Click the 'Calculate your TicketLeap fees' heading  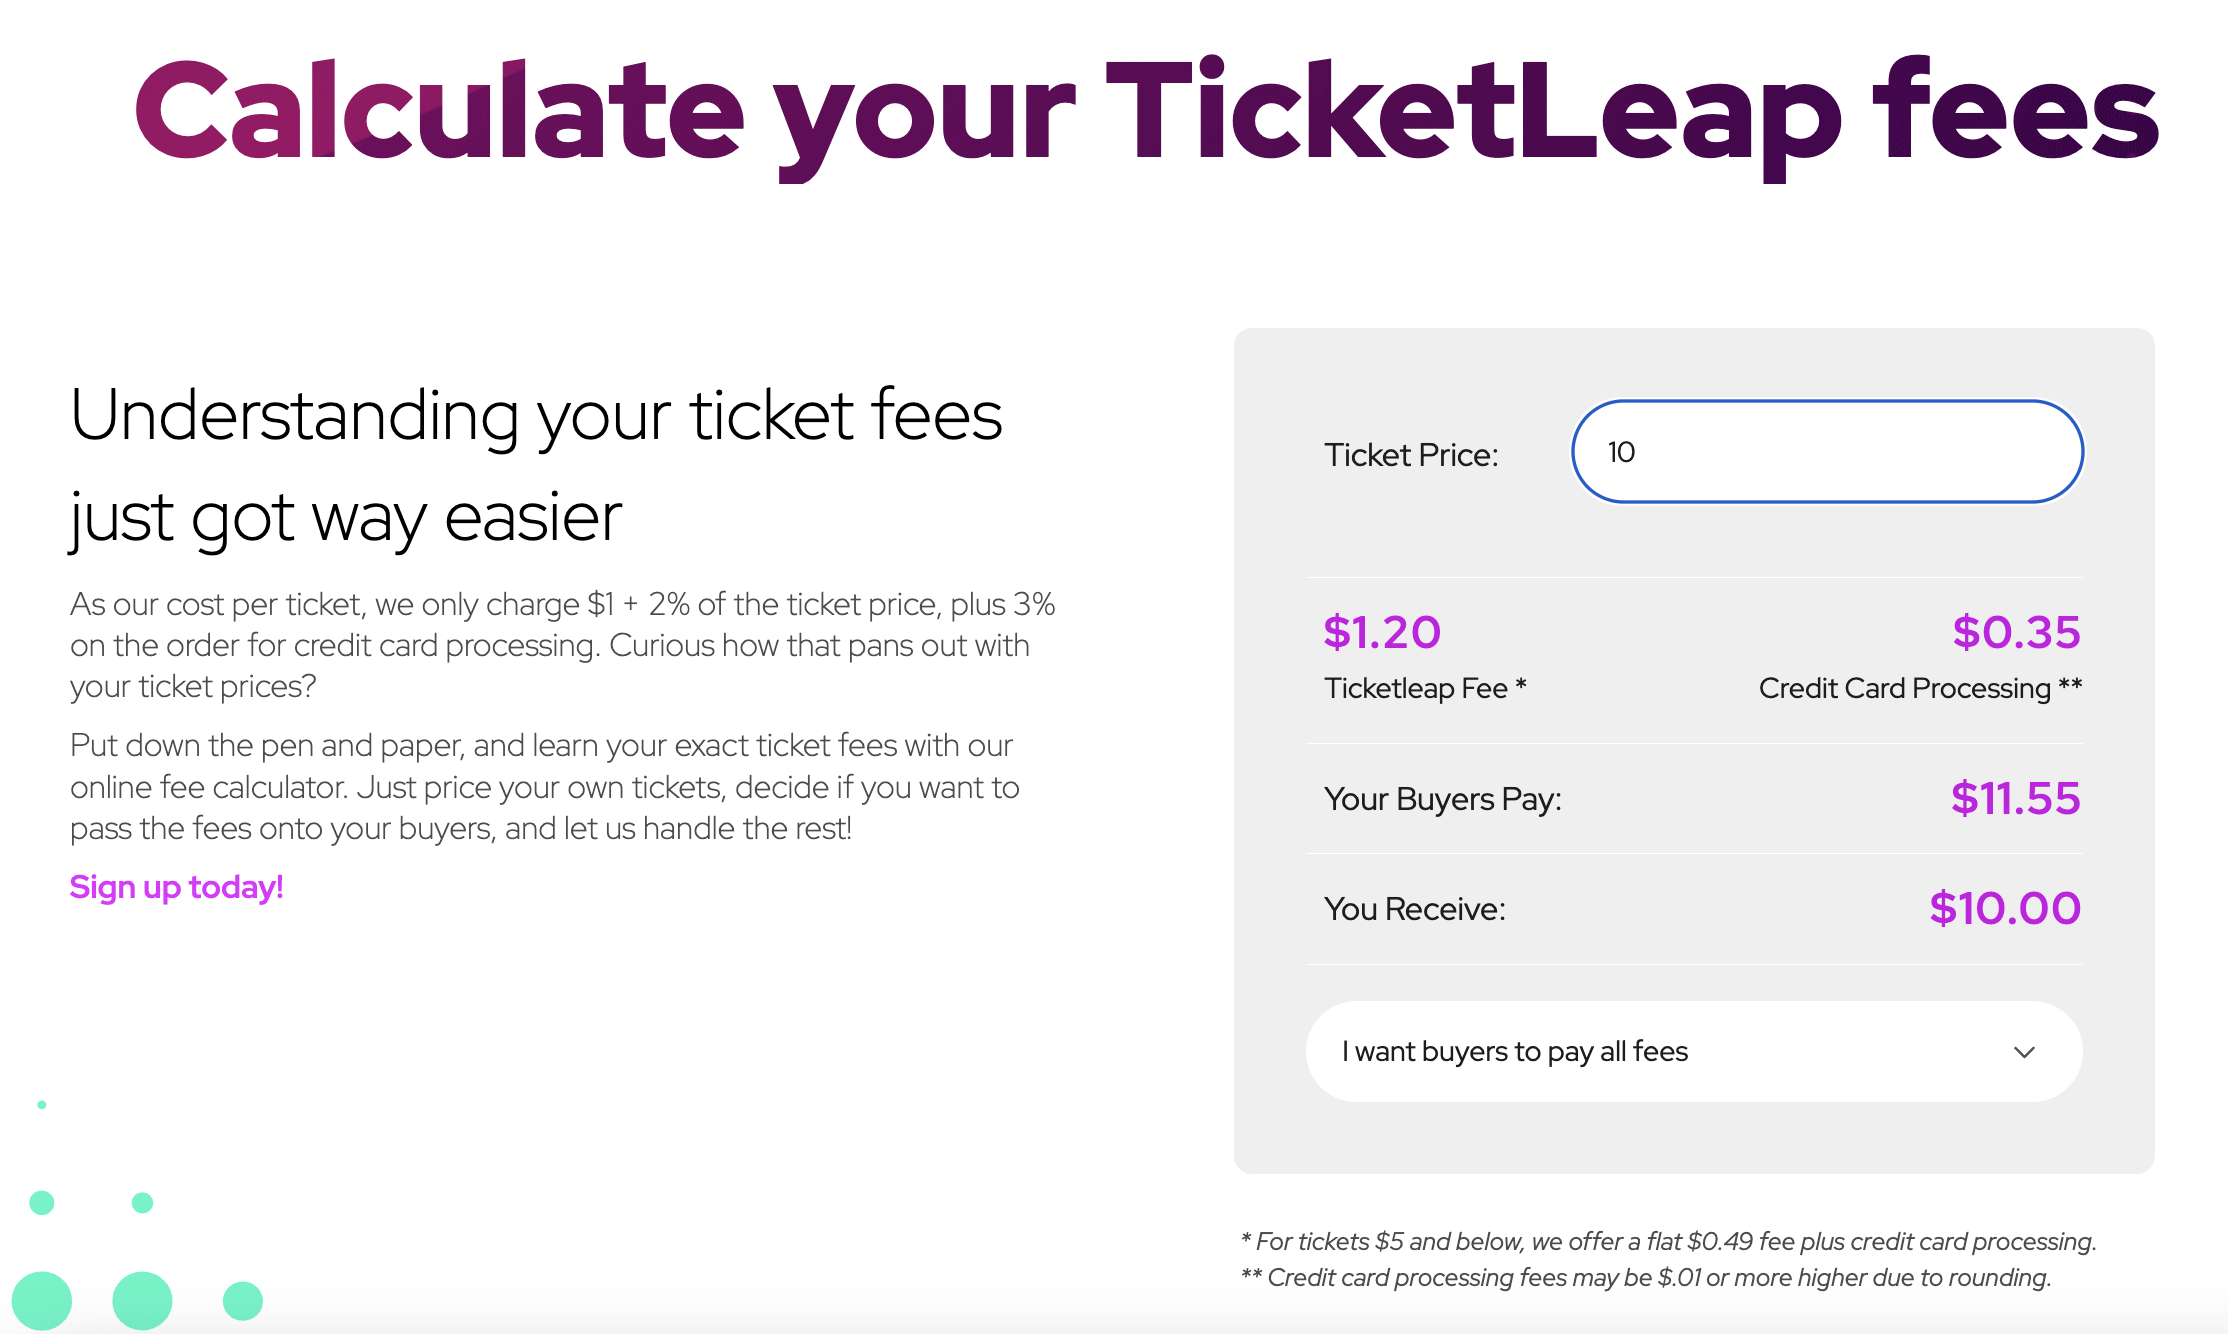1146,112
